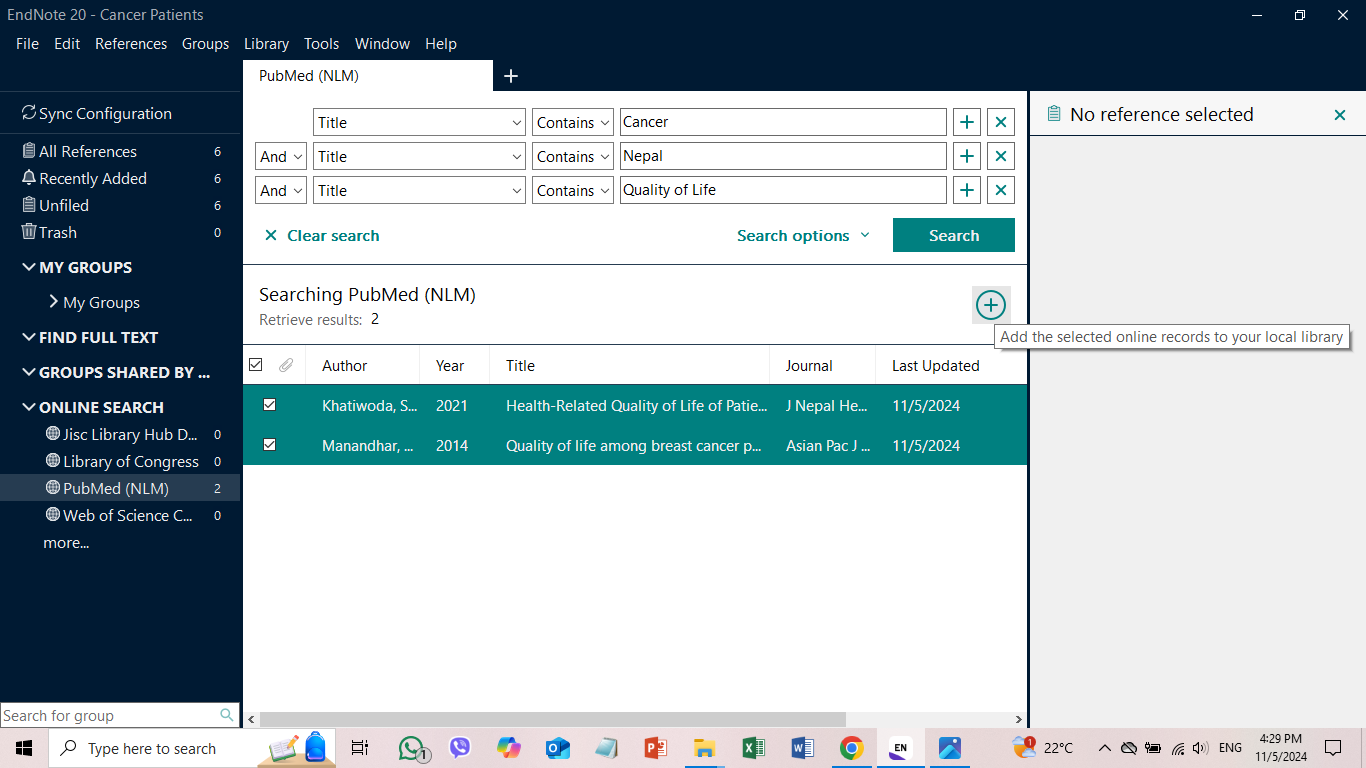The image size is (1366, 768).
Task: Click the group search magnifier icon
Action: 227,715
